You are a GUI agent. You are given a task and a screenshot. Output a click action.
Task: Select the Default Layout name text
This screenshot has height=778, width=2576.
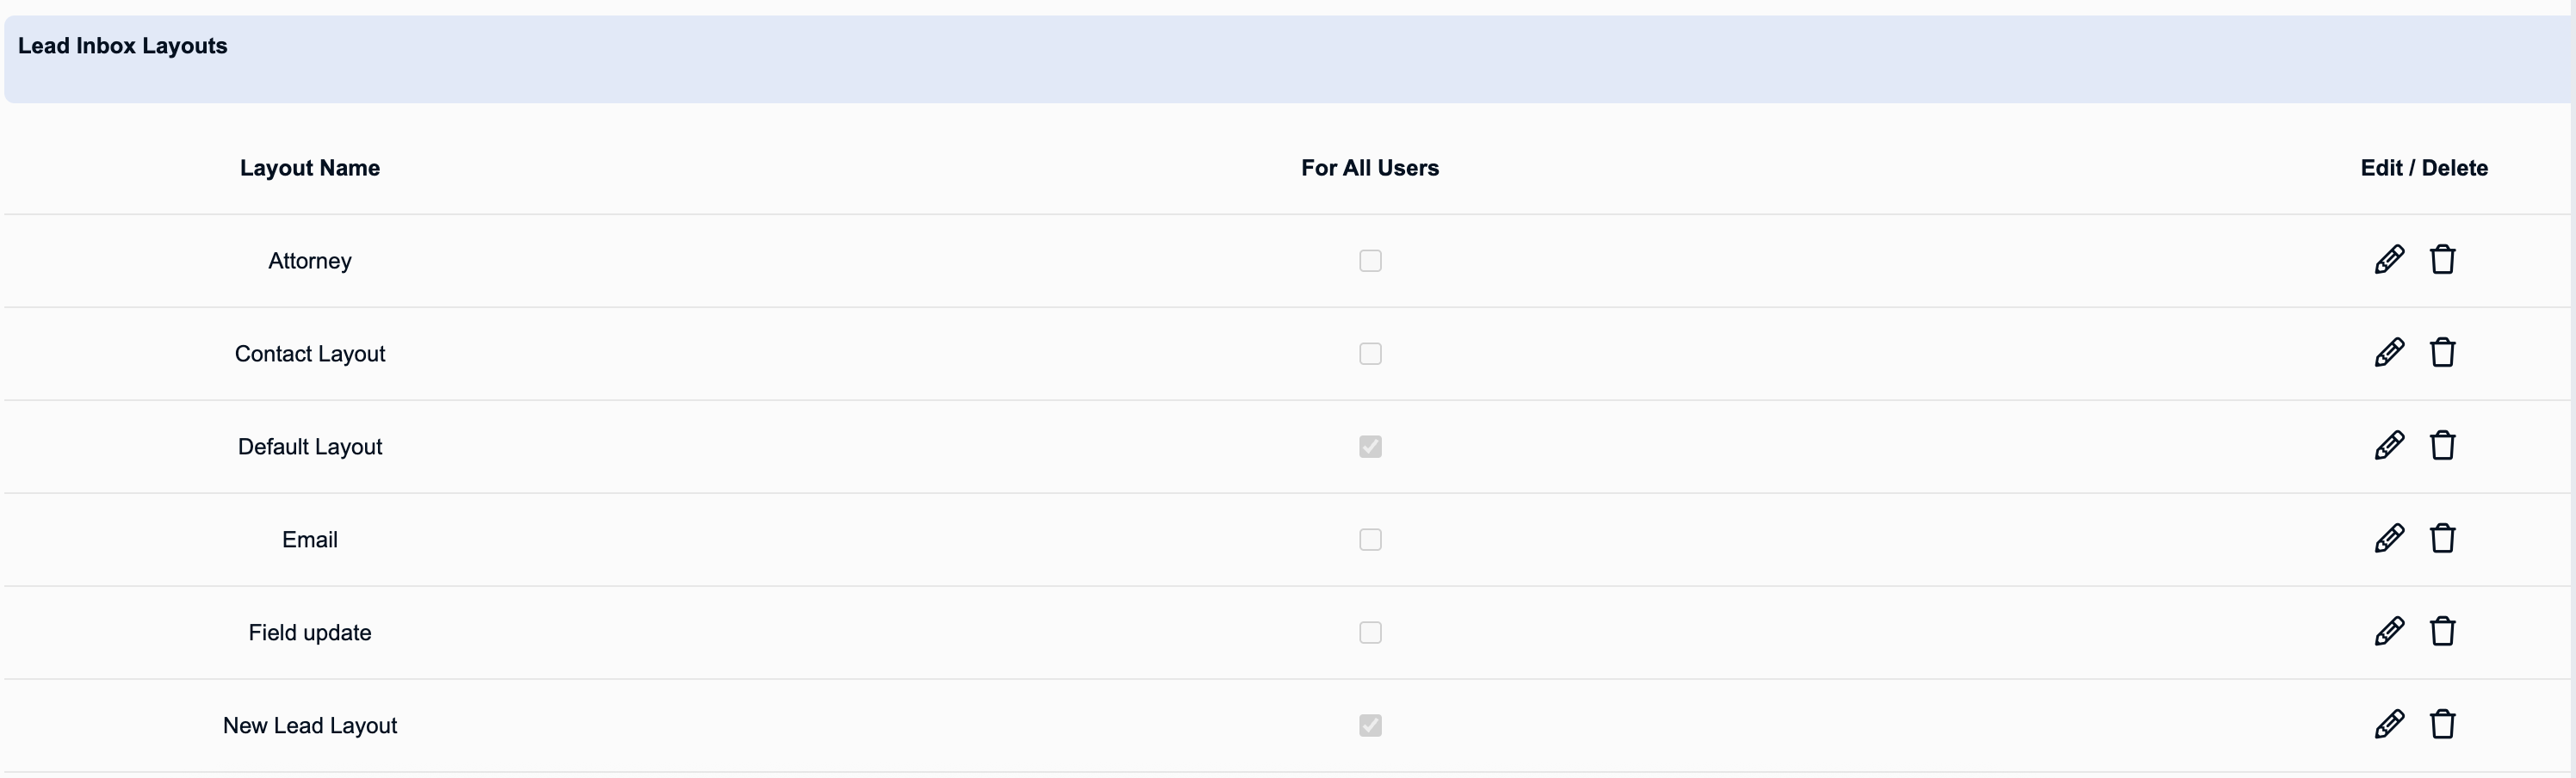[310, 447]
